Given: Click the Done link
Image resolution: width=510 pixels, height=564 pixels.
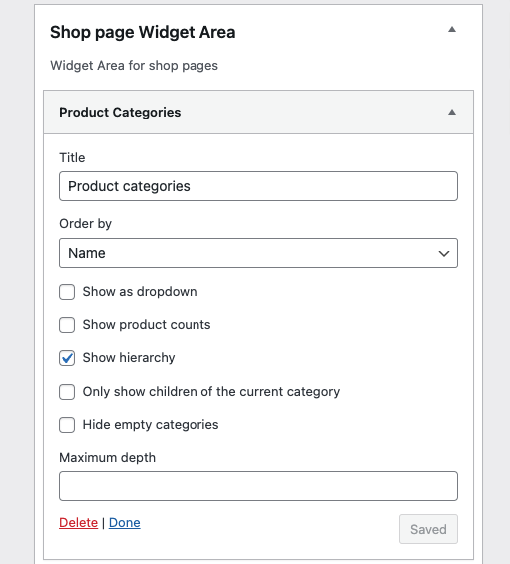Looking at the screenshot, I should 124,523.
